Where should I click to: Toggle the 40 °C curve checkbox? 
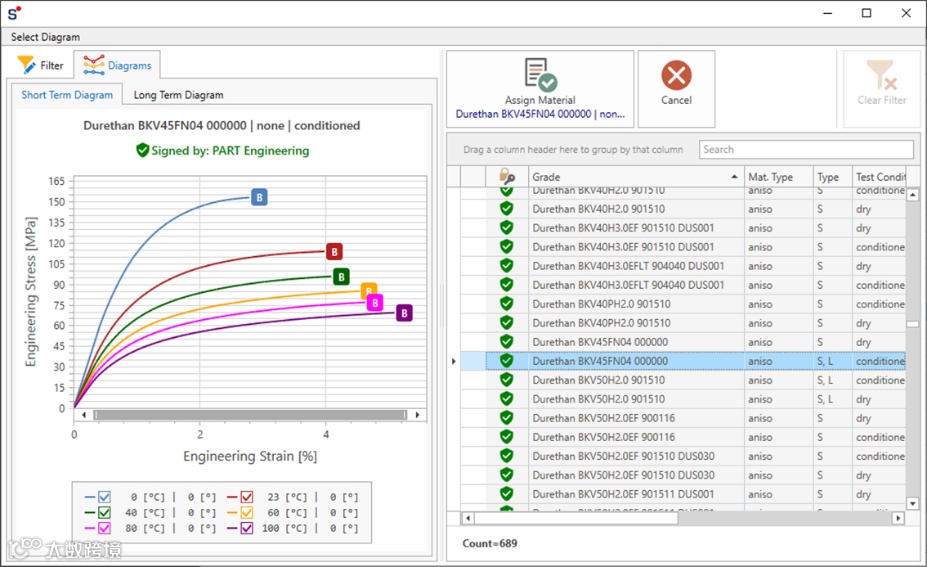105,513
